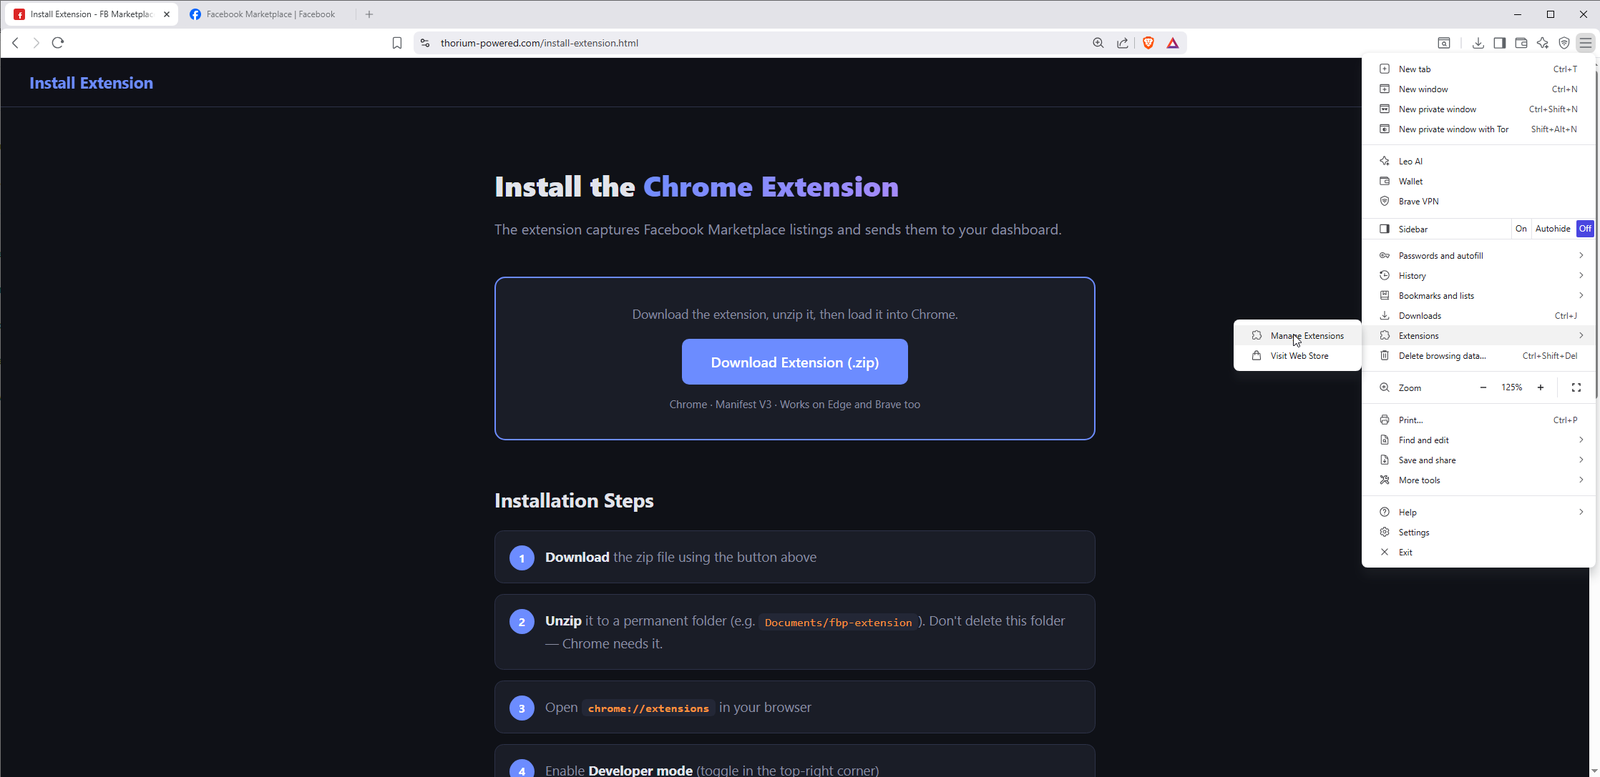Close the hamburger main menu button
This screenshot has height=777, width=1600.
[x=1586, y=43]
